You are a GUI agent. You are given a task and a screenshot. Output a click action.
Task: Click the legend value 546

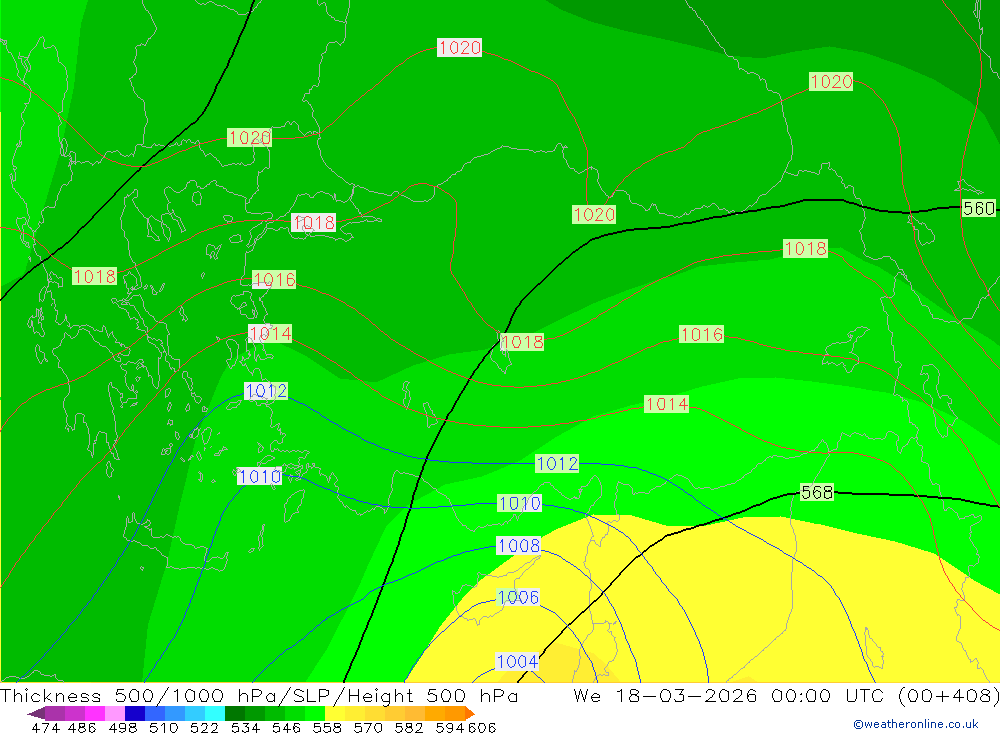pyautogui.click(x=286, y=727)
